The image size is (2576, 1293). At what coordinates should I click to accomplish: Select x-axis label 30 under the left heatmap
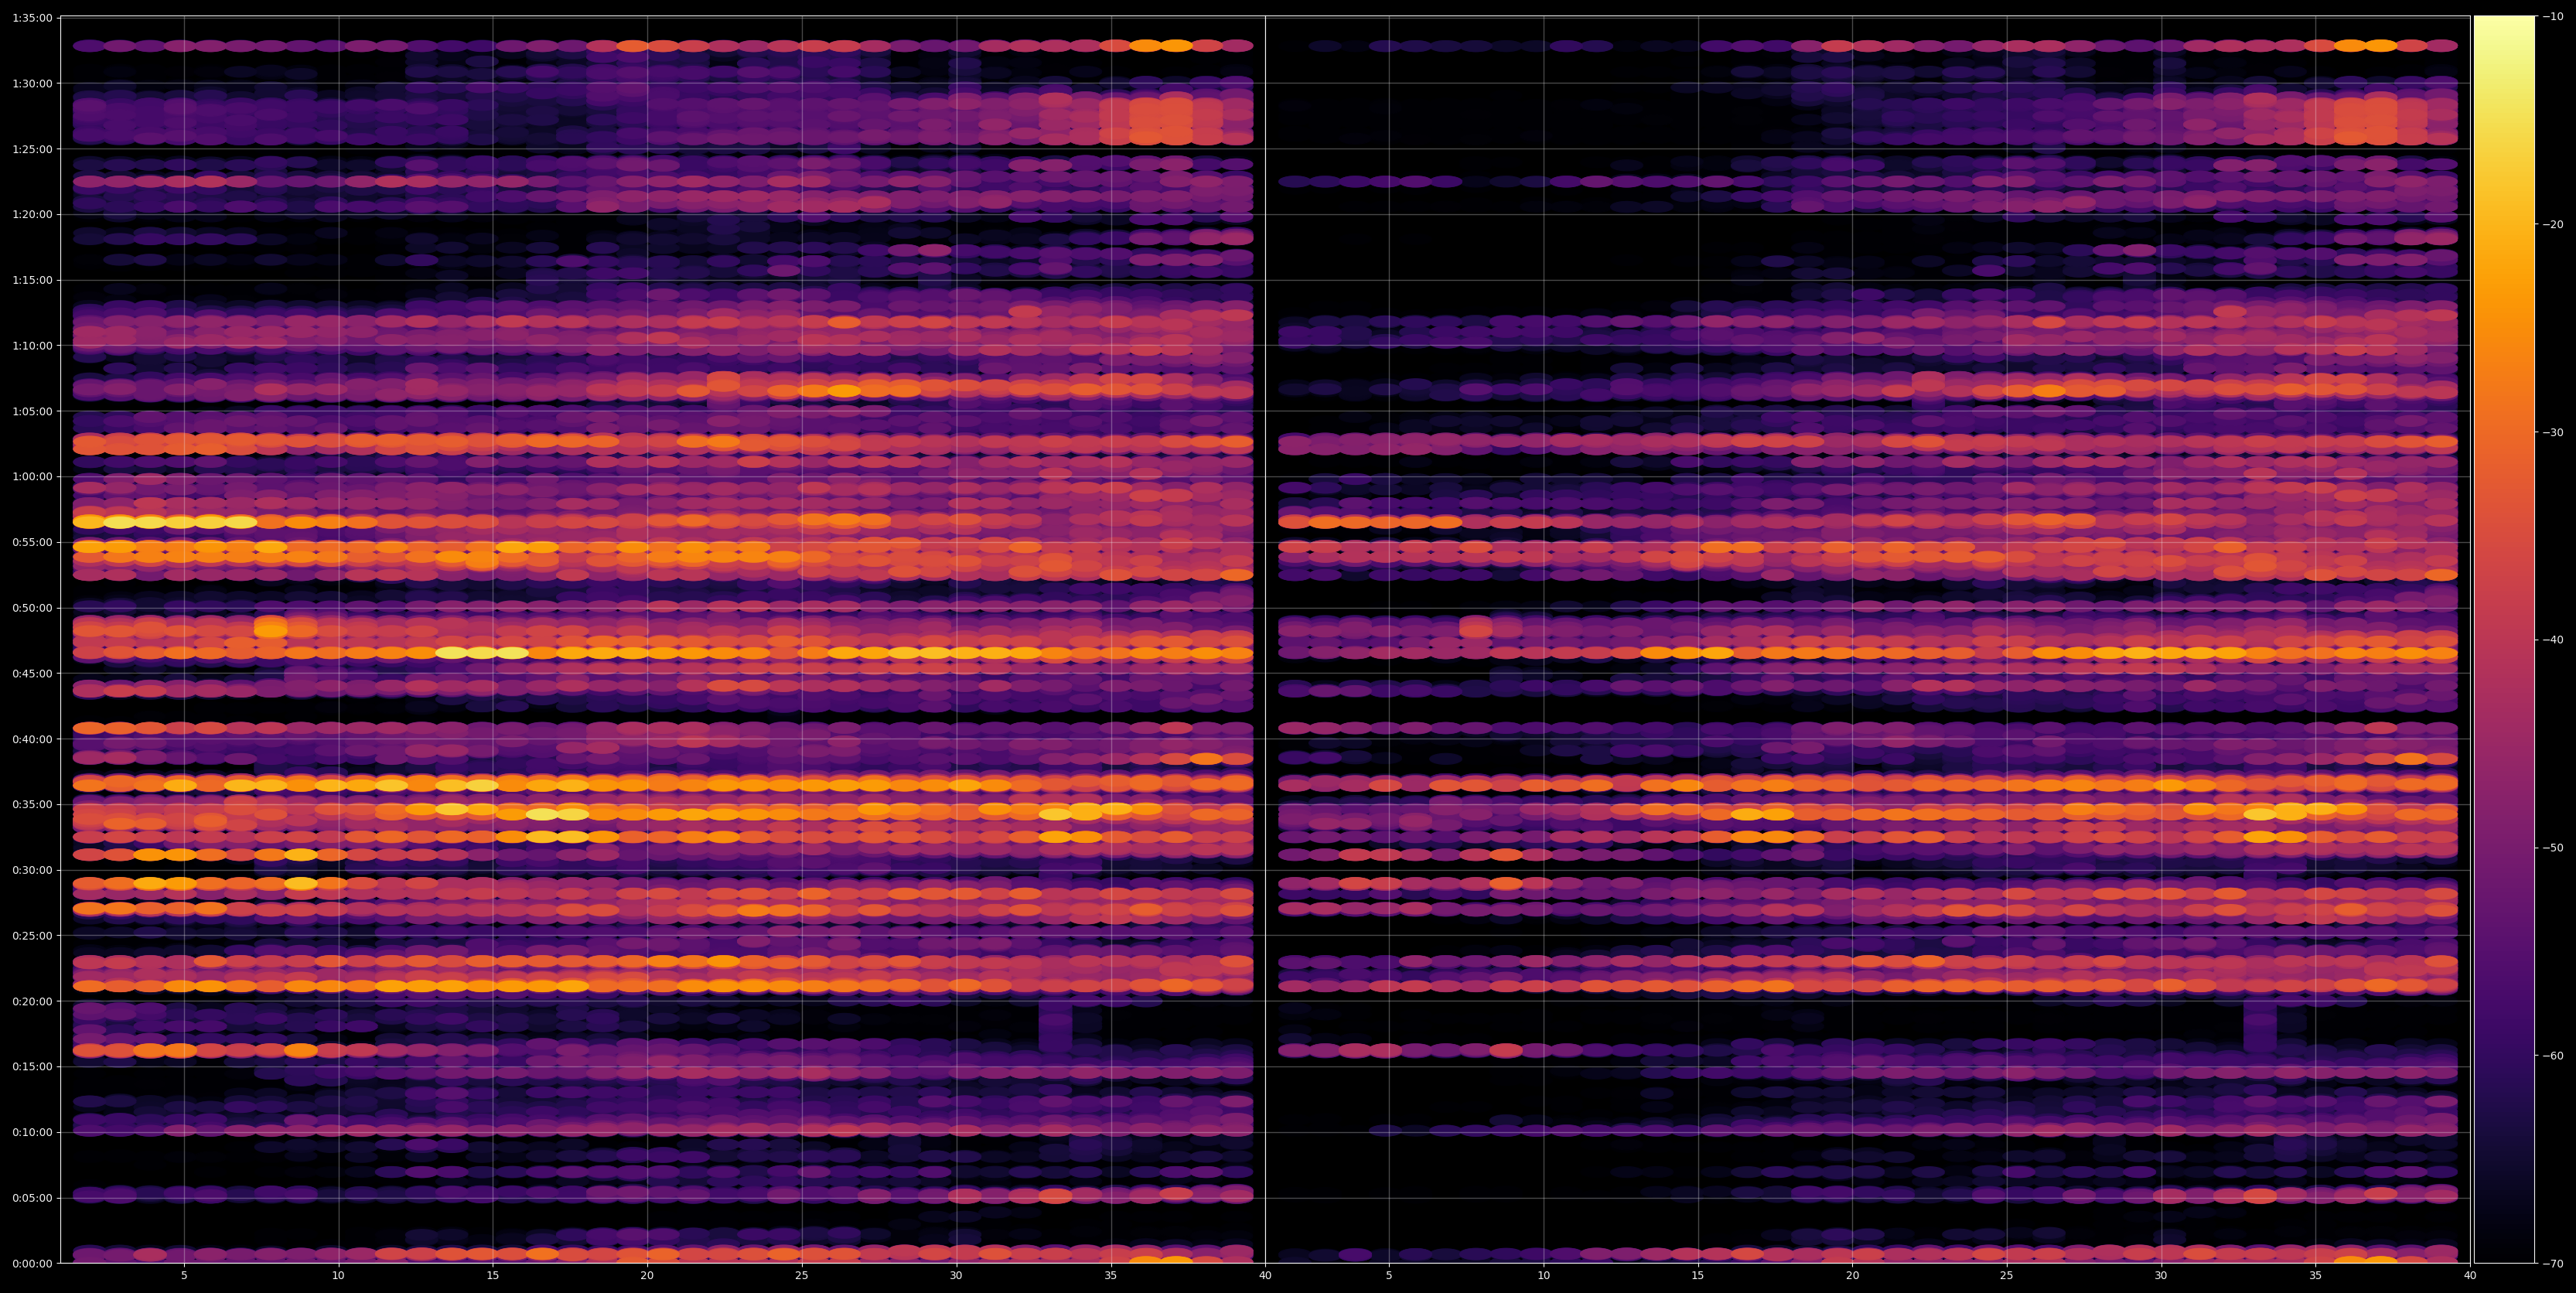tap(956, 1276)
